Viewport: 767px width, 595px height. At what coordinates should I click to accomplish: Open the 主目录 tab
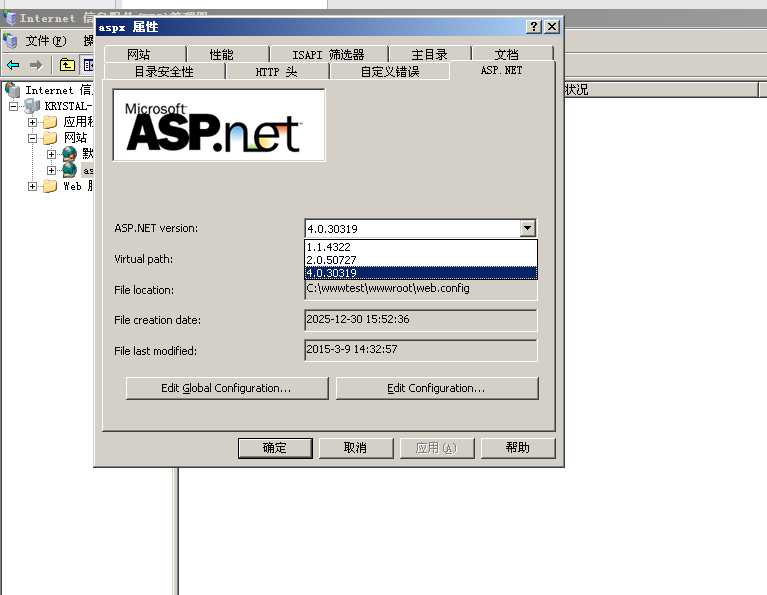click(x=430, y=54)
